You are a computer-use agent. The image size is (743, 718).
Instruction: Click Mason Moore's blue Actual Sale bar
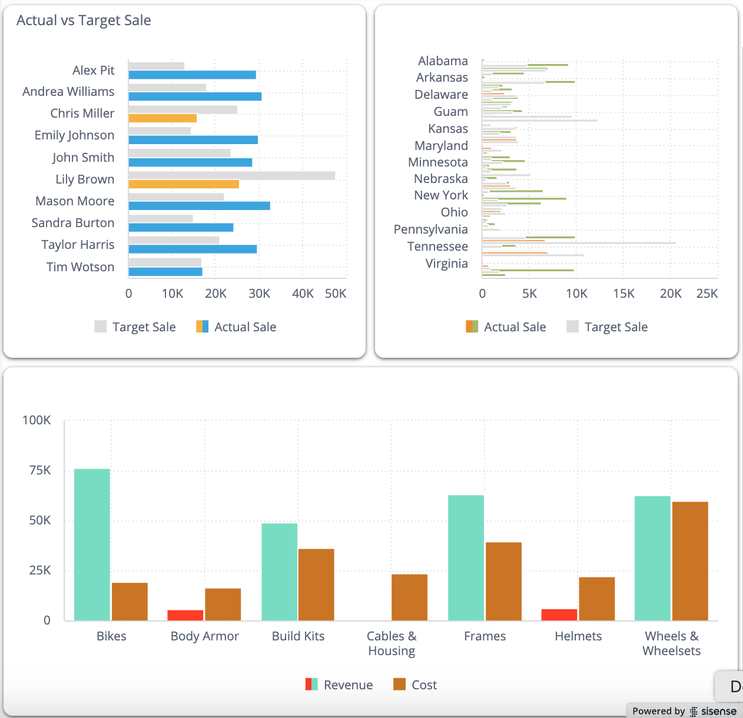click(x=199, y=206)
